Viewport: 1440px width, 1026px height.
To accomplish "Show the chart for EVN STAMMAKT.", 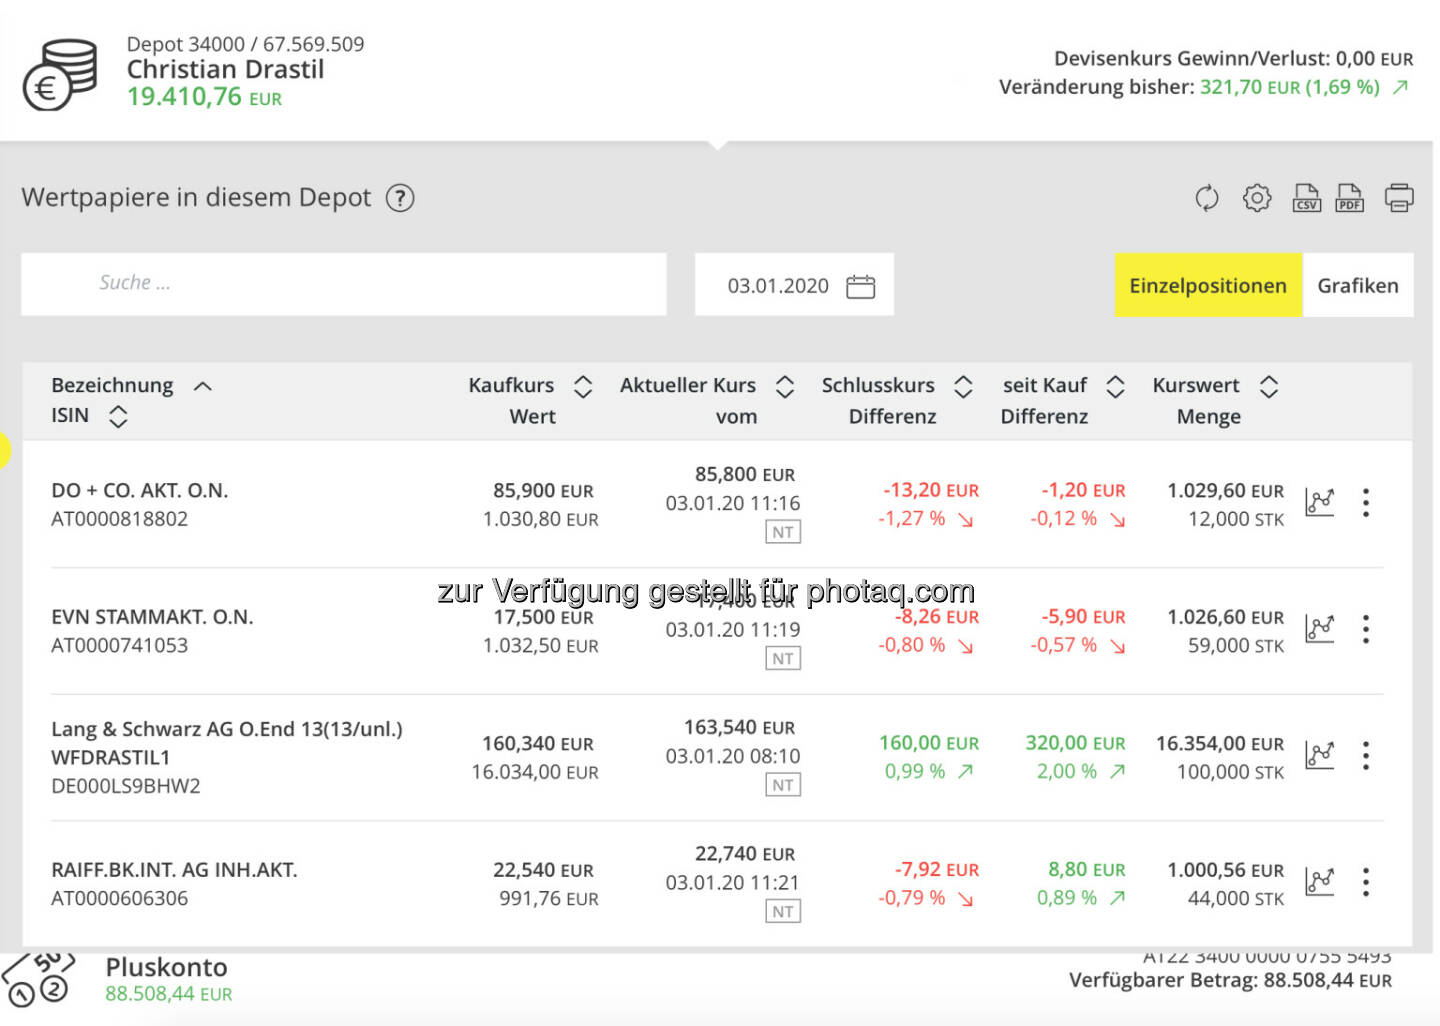I will click(1320, 629).
